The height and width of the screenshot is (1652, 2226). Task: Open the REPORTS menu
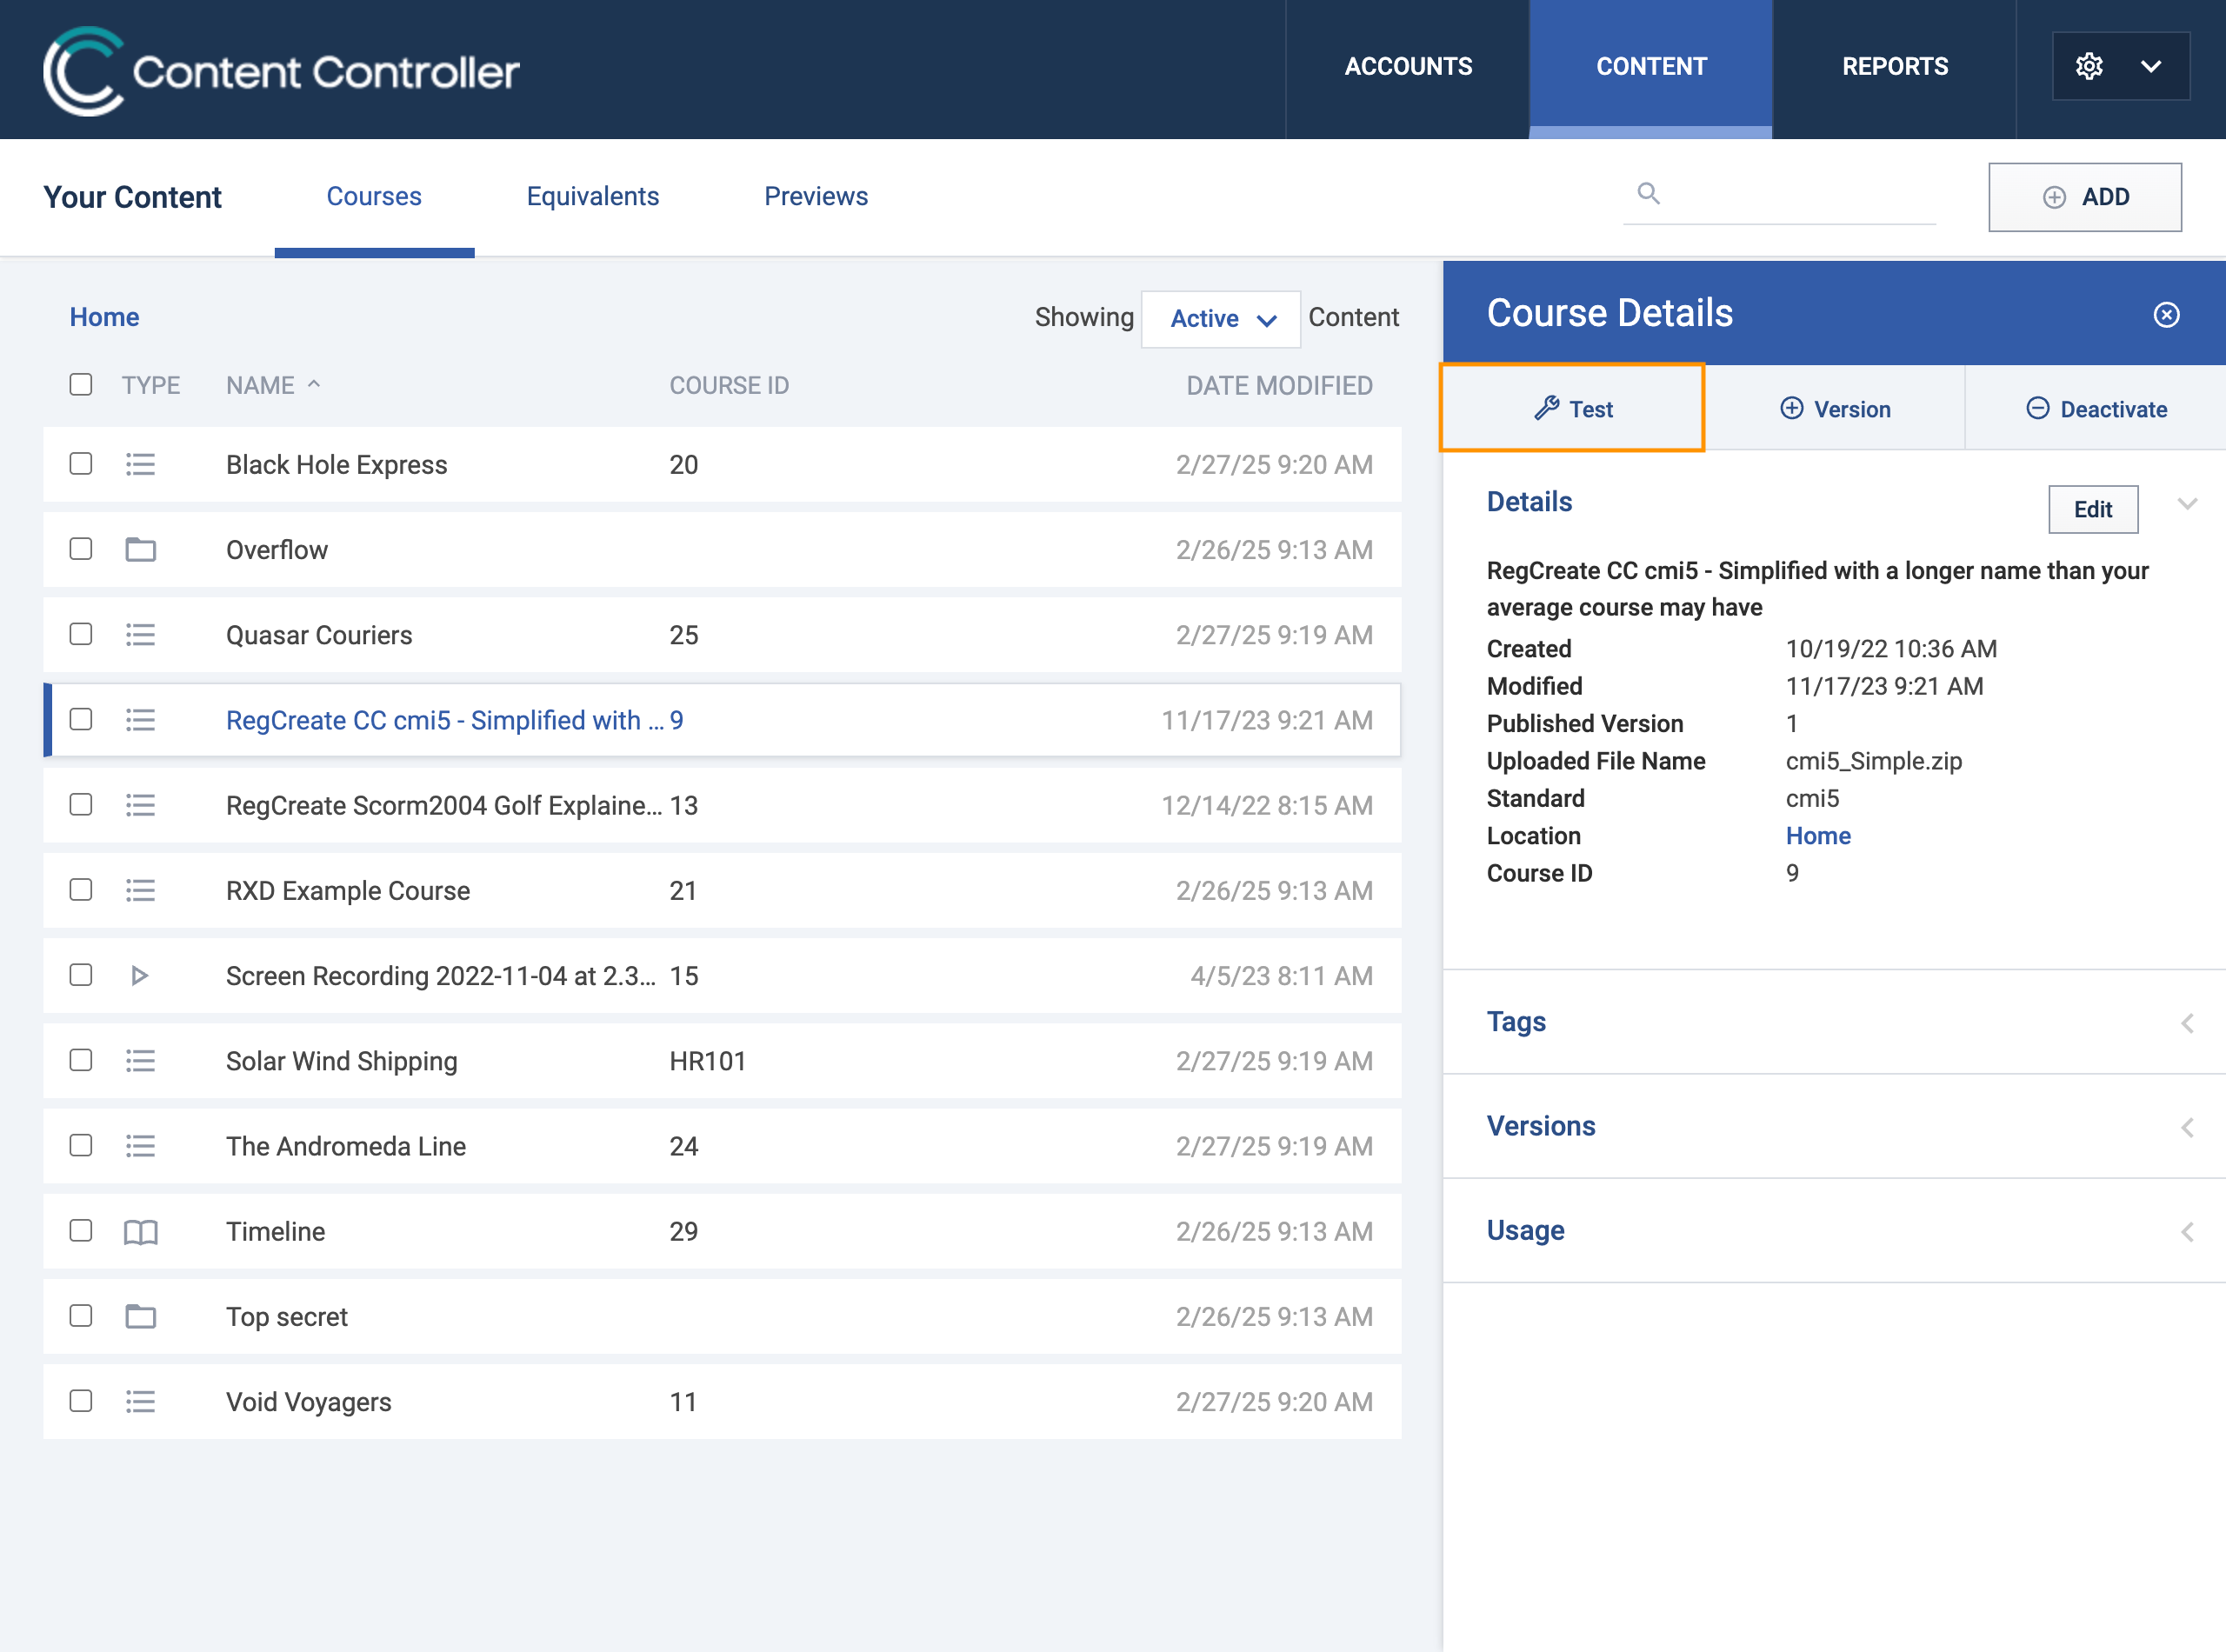point(1894,66)
